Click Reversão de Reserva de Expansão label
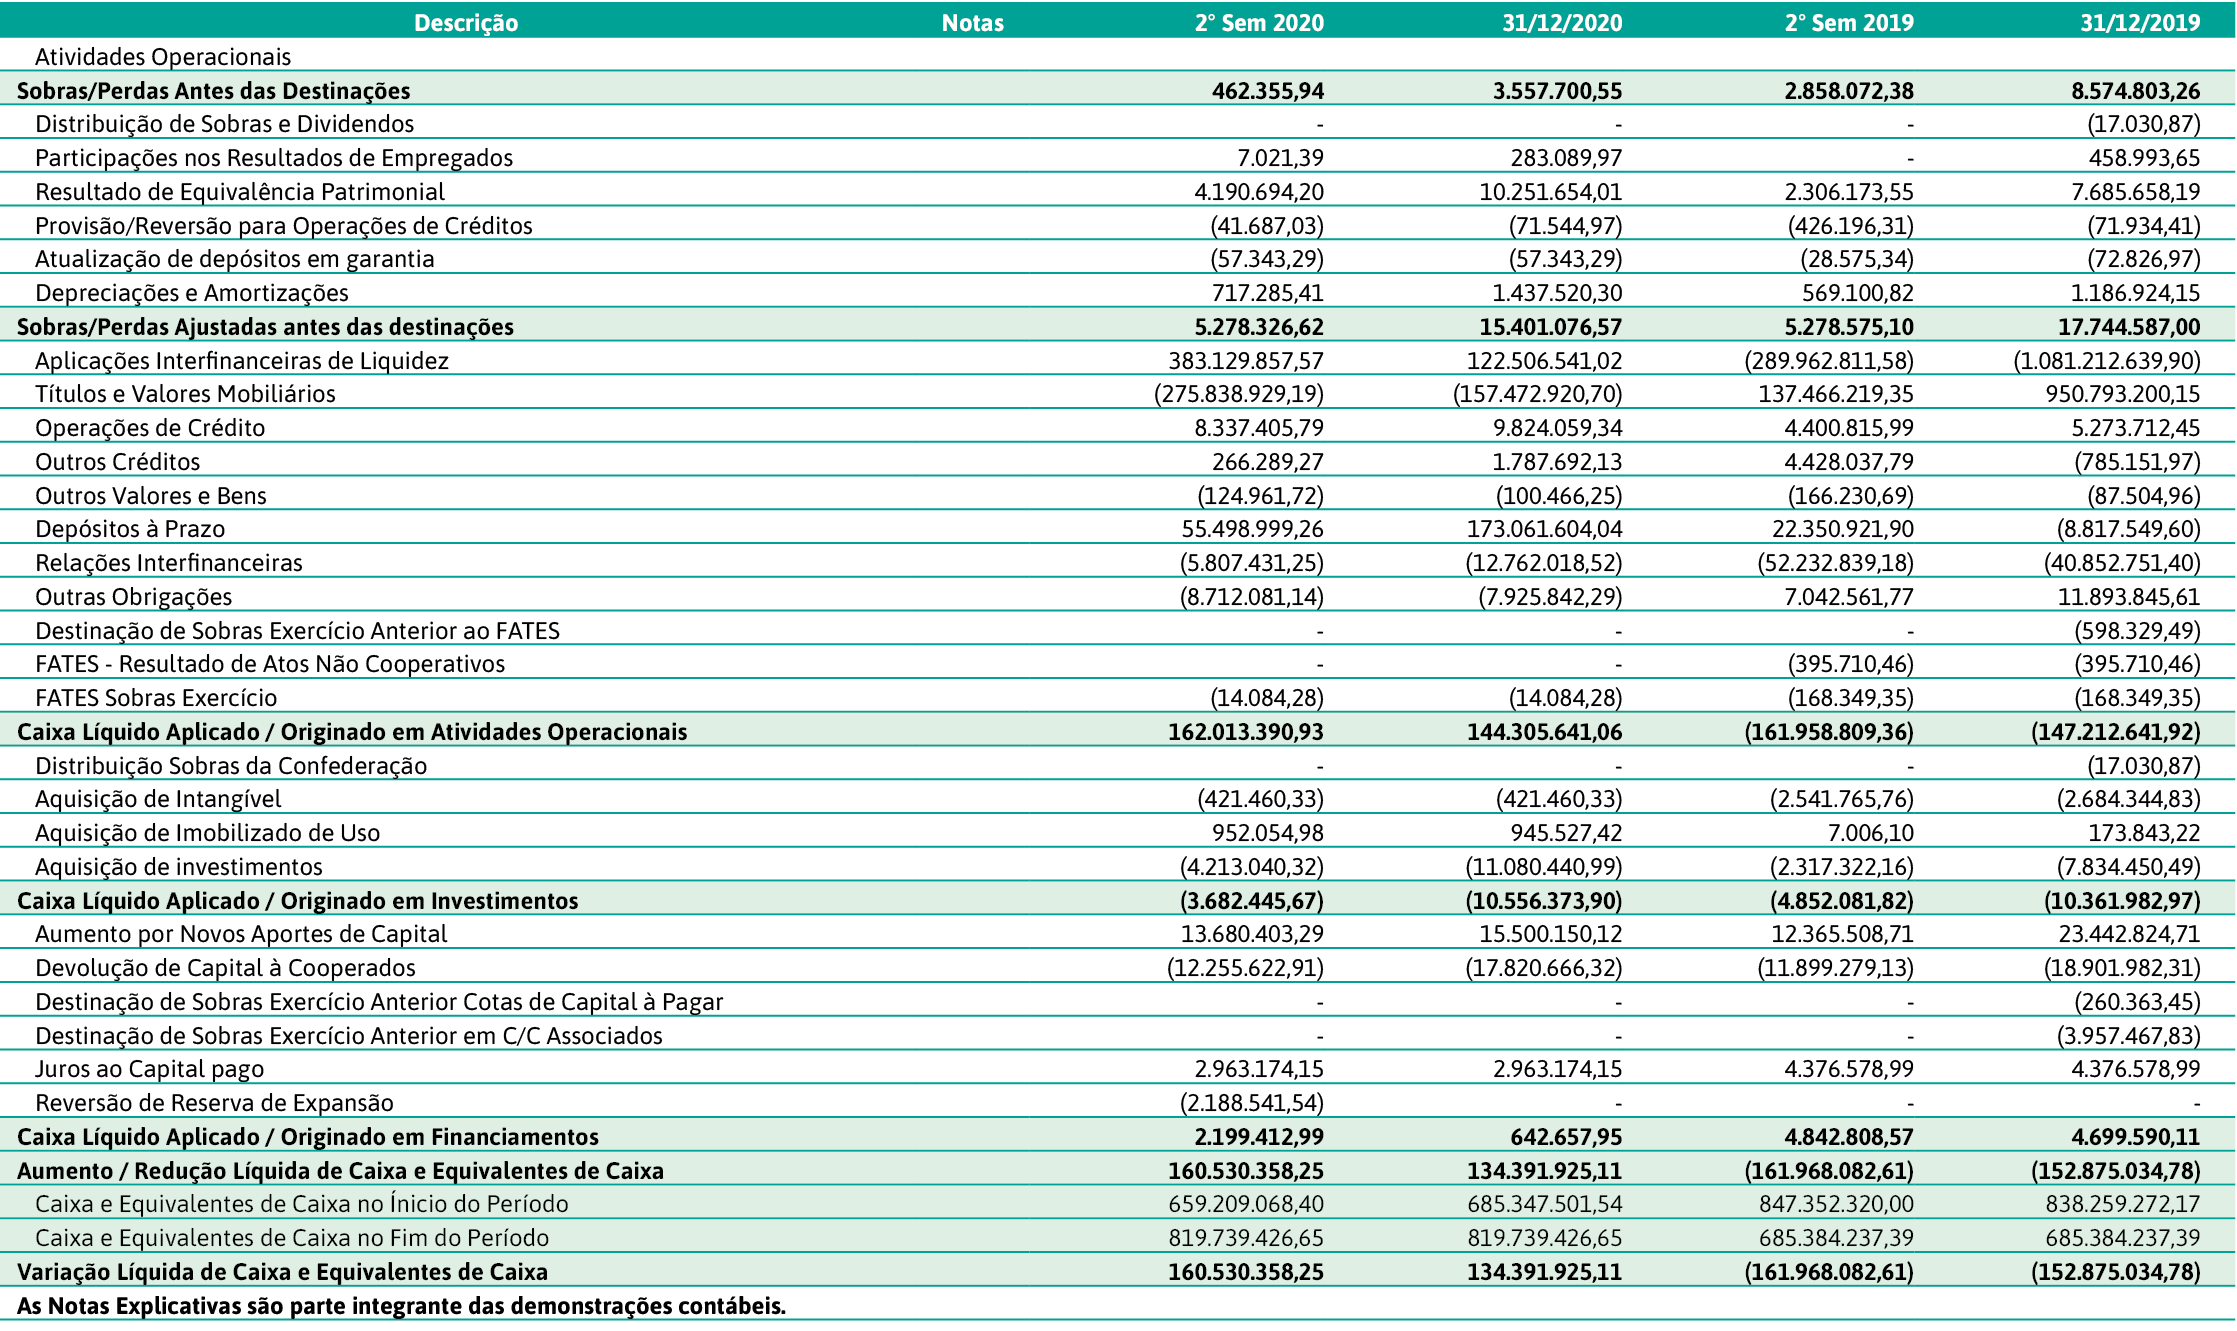Screen dimensions: 2237x1331 pyautogui.click(x=214, y=1103)
